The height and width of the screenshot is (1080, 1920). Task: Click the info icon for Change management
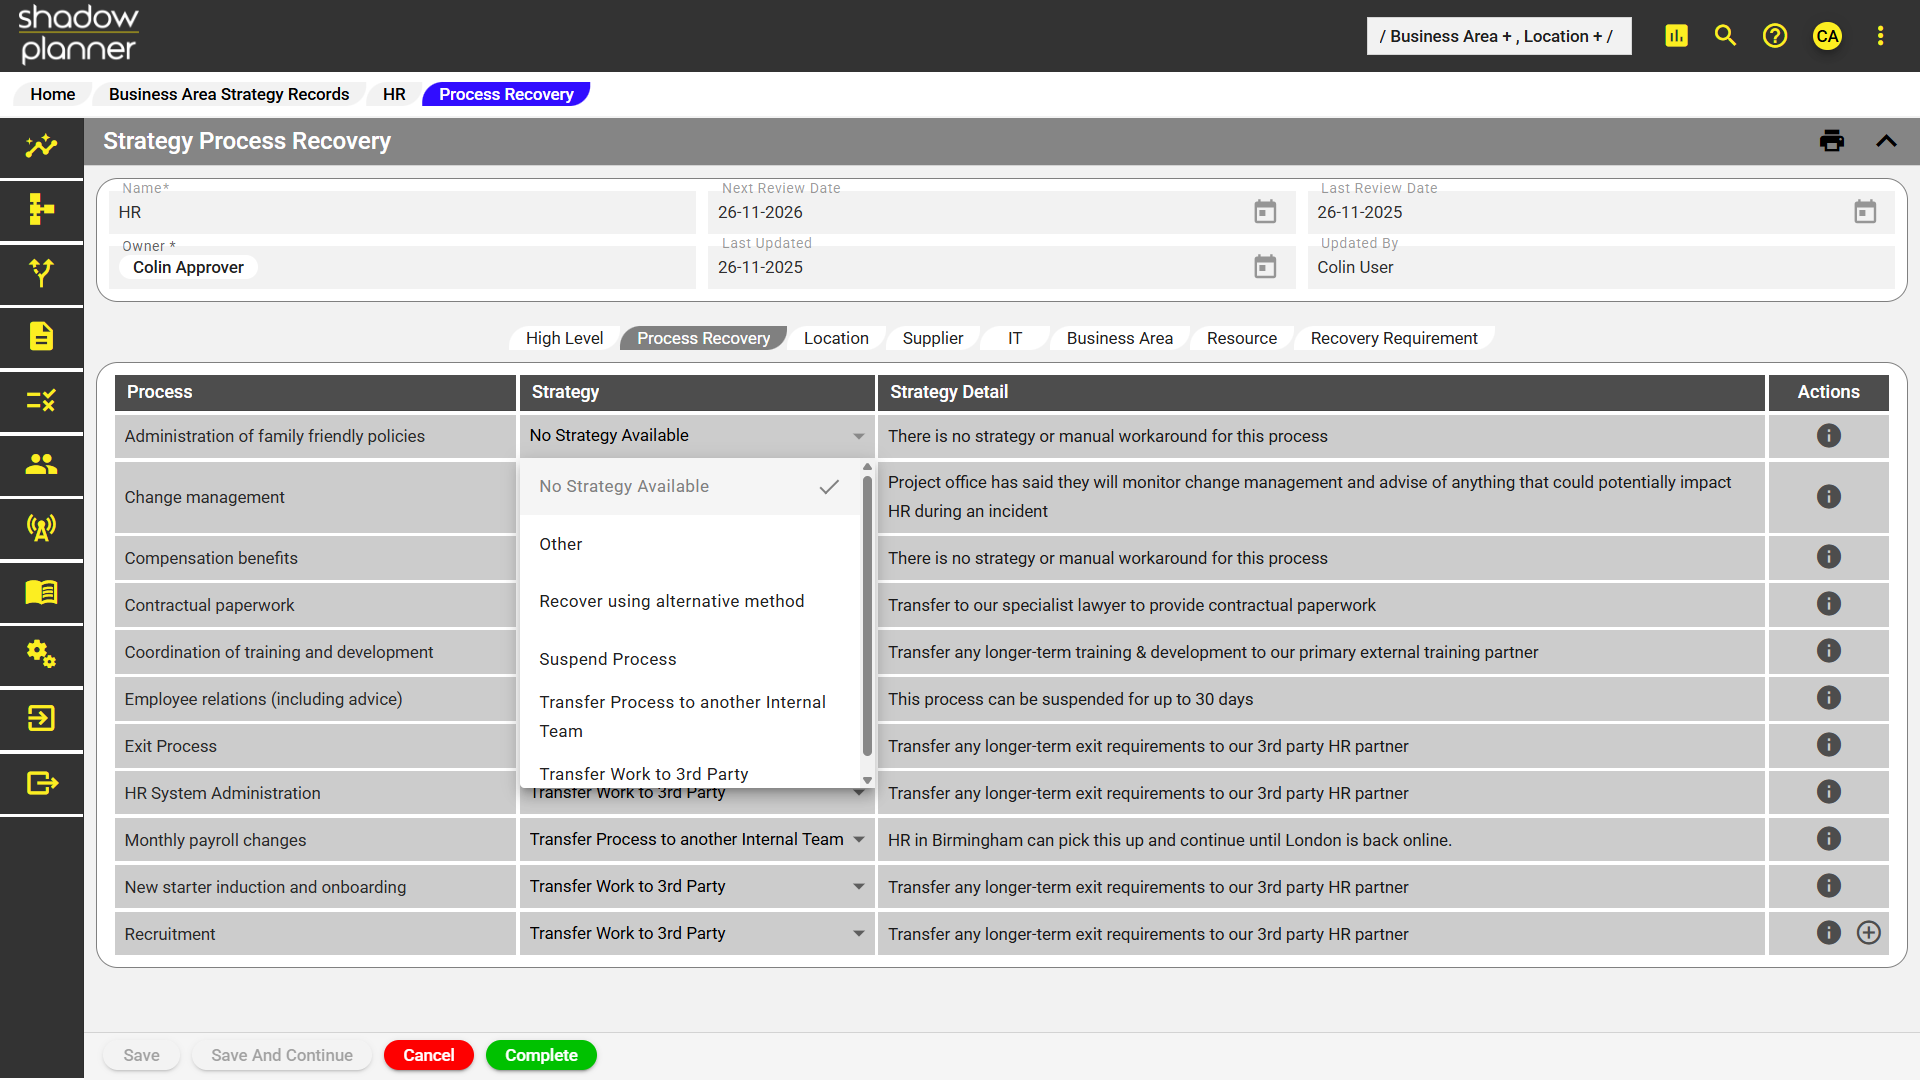(1828, 496)
